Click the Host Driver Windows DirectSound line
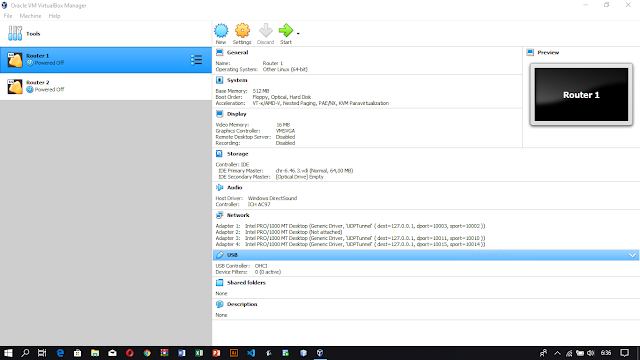This screenshot has width=640, height=360. [x=256, y=198]
